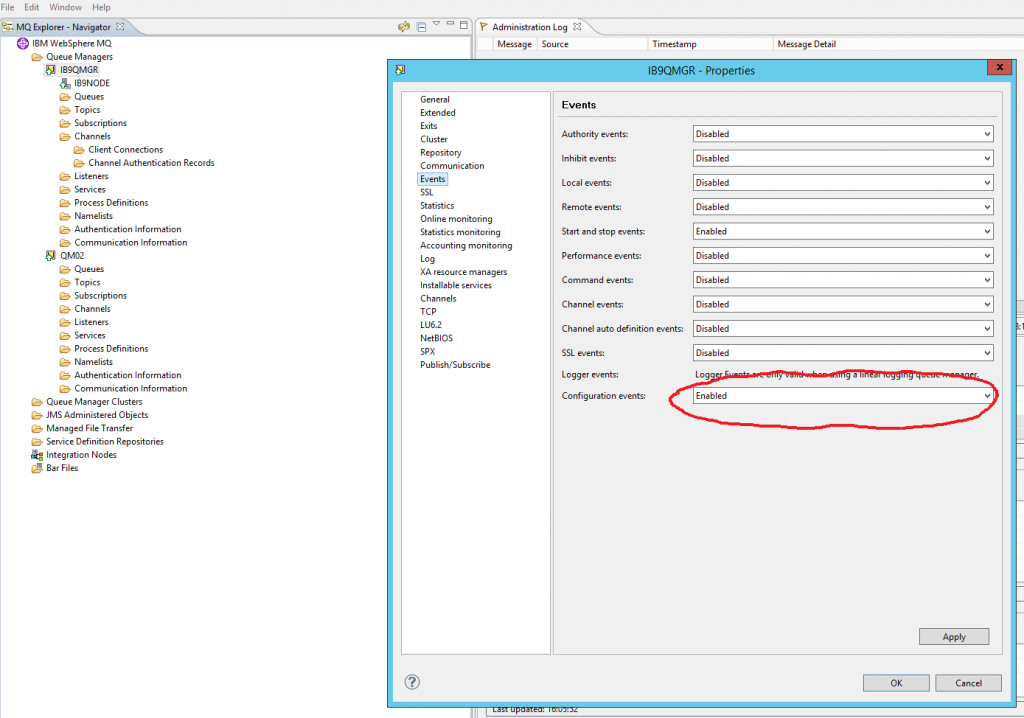
Task: Click the Bar Files folder icon
Action: click(x=37, y=468)
